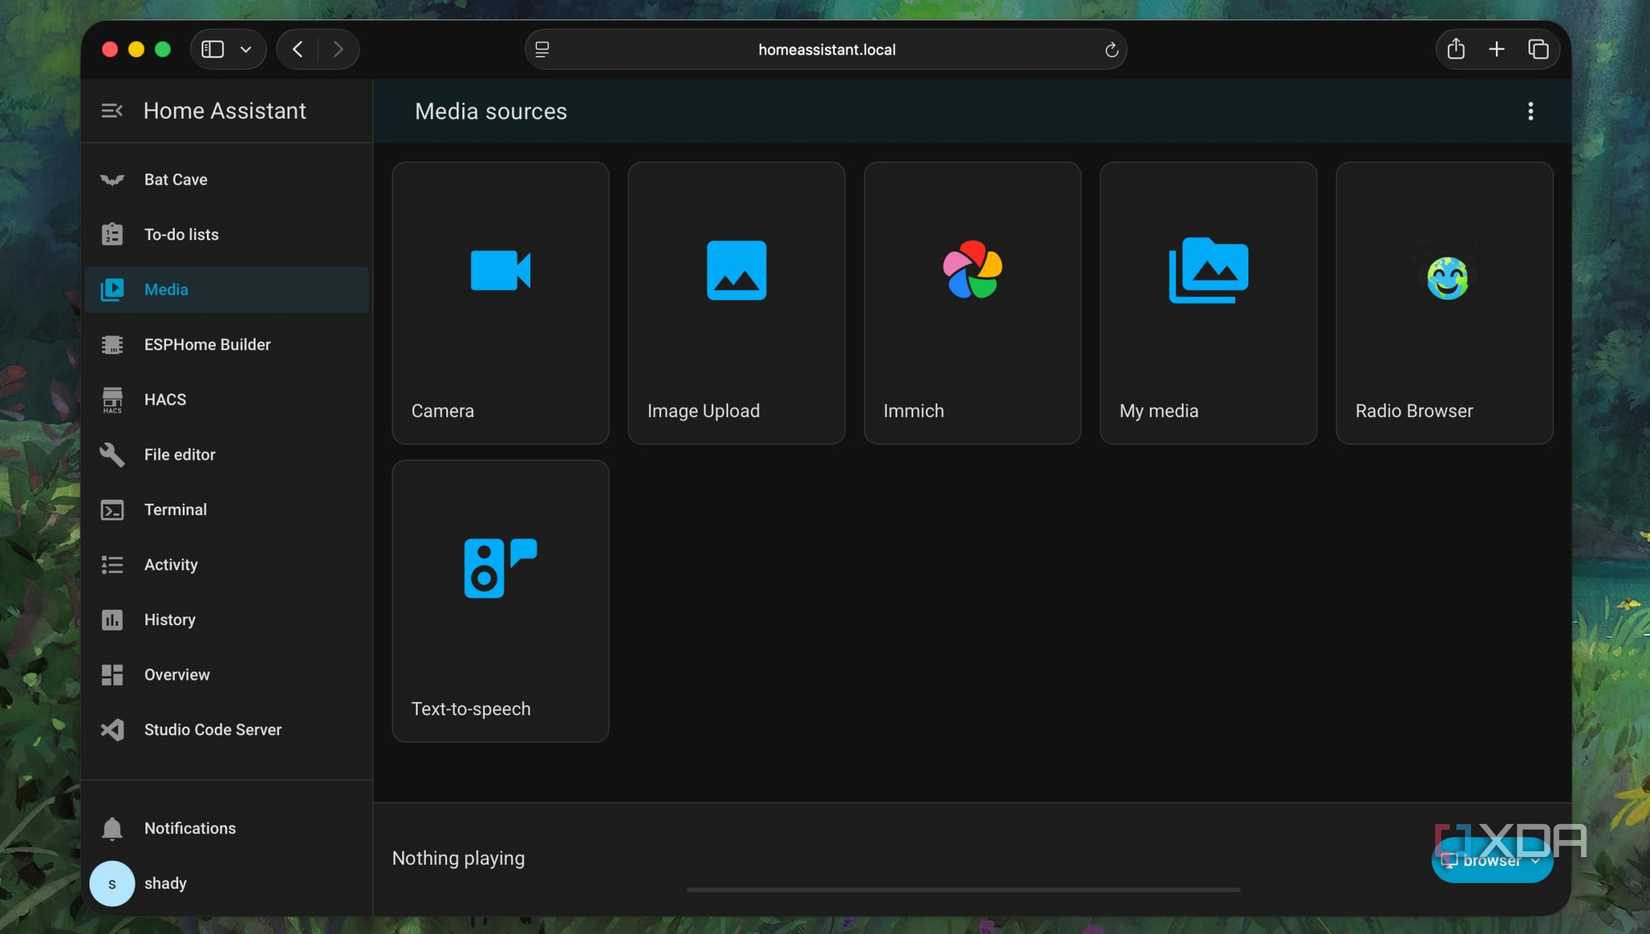The image size is (1650, 934).
Task: Click the homeassistant.local address bar
Action: (826, 49)
